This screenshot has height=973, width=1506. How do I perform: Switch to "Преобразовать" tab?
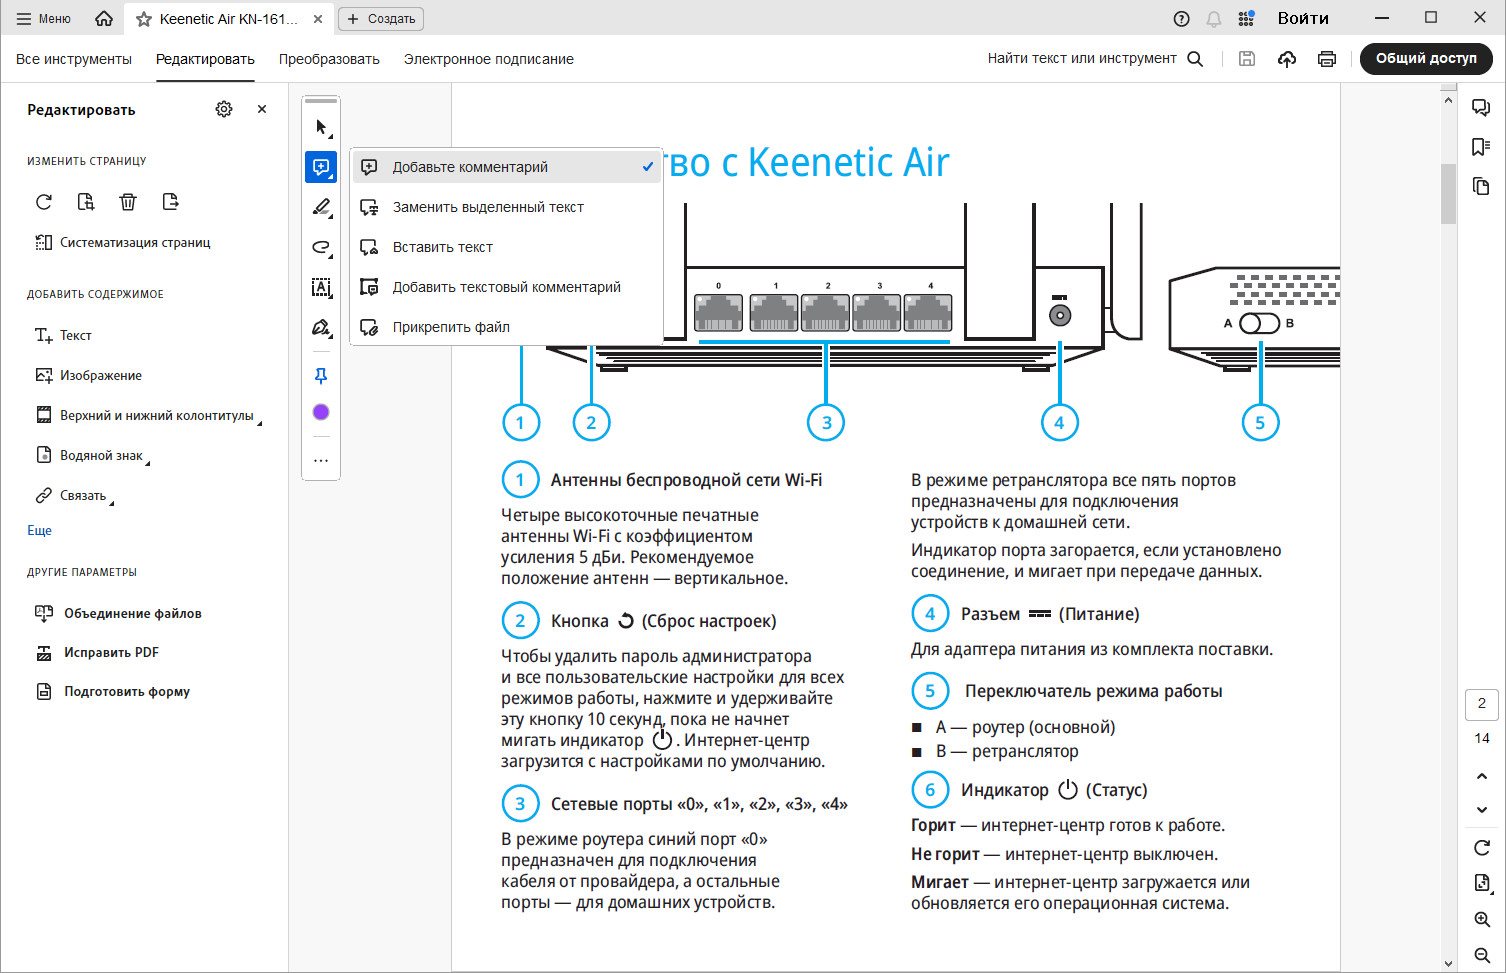coord(329,59)
